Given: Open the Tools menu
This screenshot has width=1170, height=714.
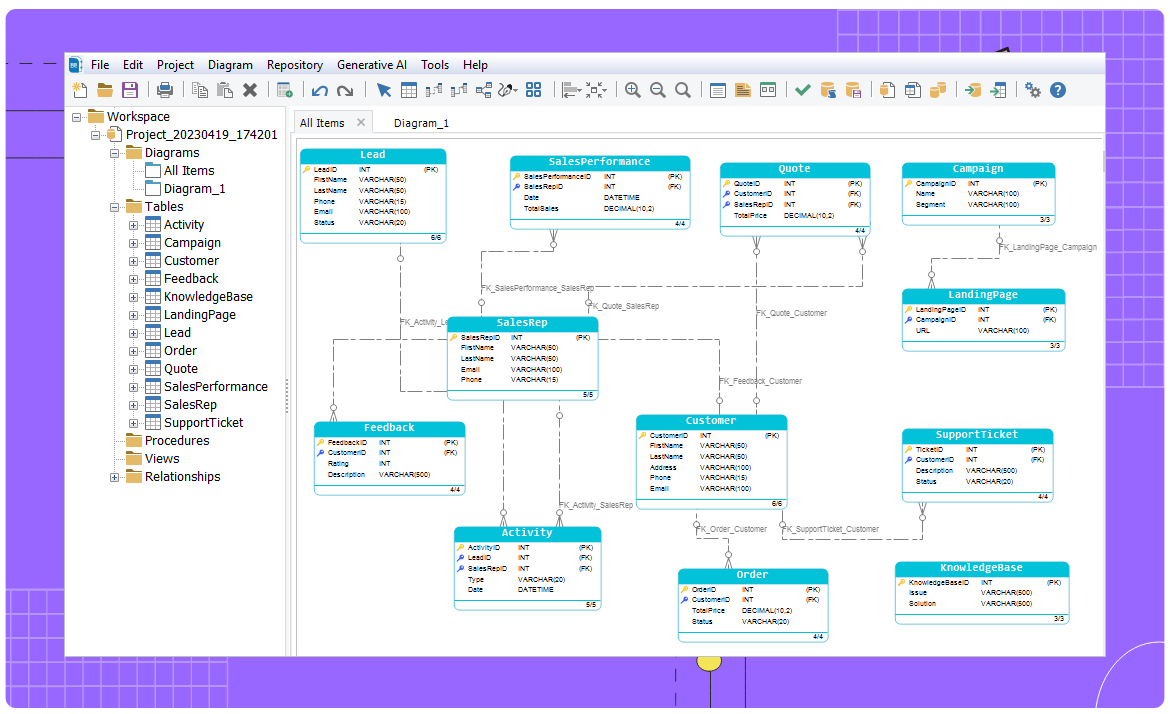Looking at the screenshot, I should [x=435, y=65].
